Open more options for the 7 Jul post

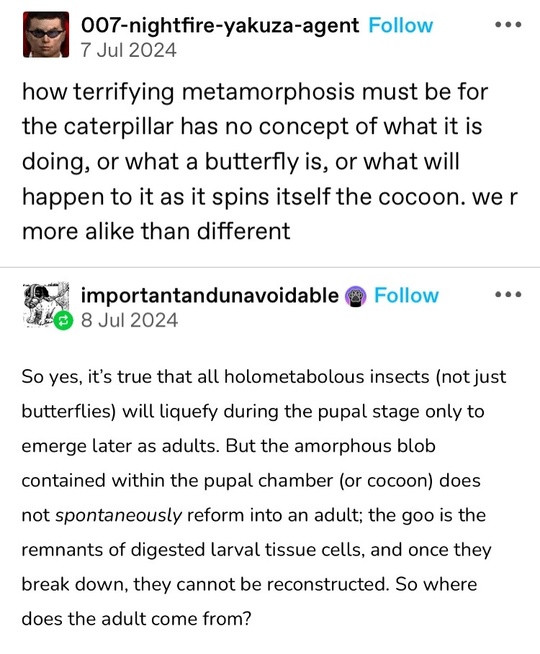pos(508,25)
